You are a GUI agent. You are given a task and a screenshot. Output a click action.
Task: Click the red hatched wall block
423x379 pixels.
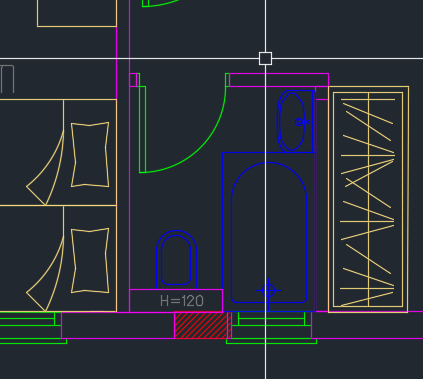coord(203,325)
